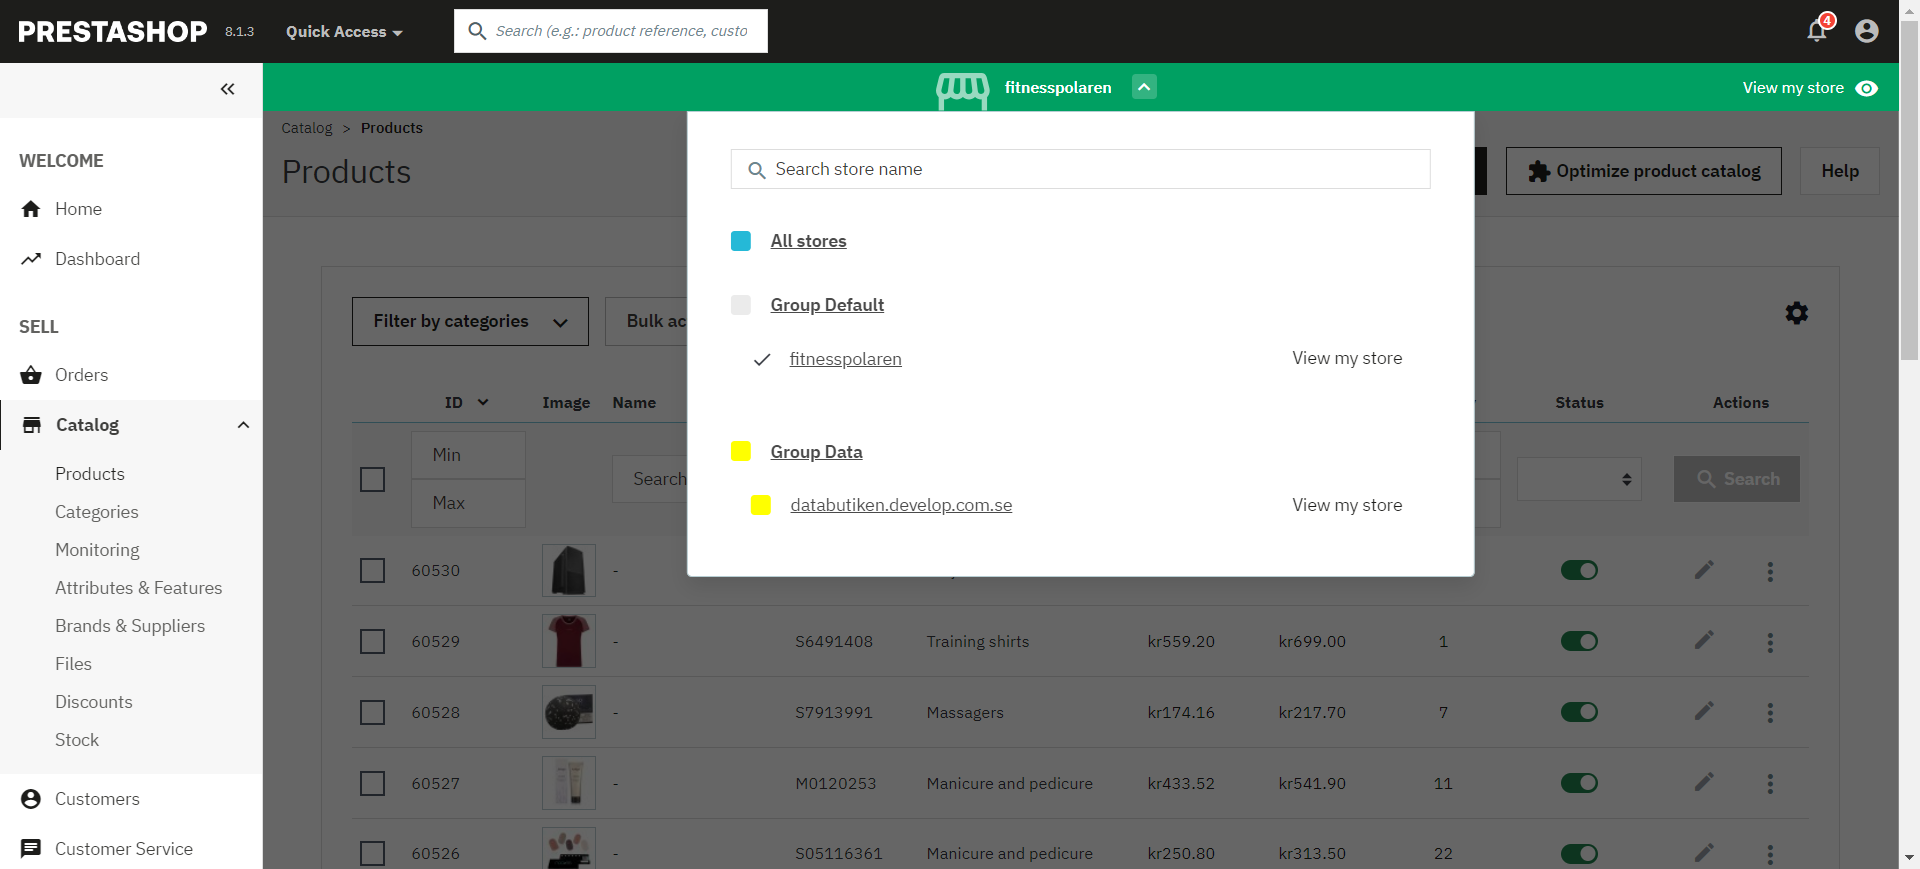Open Filter by categories dropdown
This screenshot has width=1920, height=869.
pos(470,321)
